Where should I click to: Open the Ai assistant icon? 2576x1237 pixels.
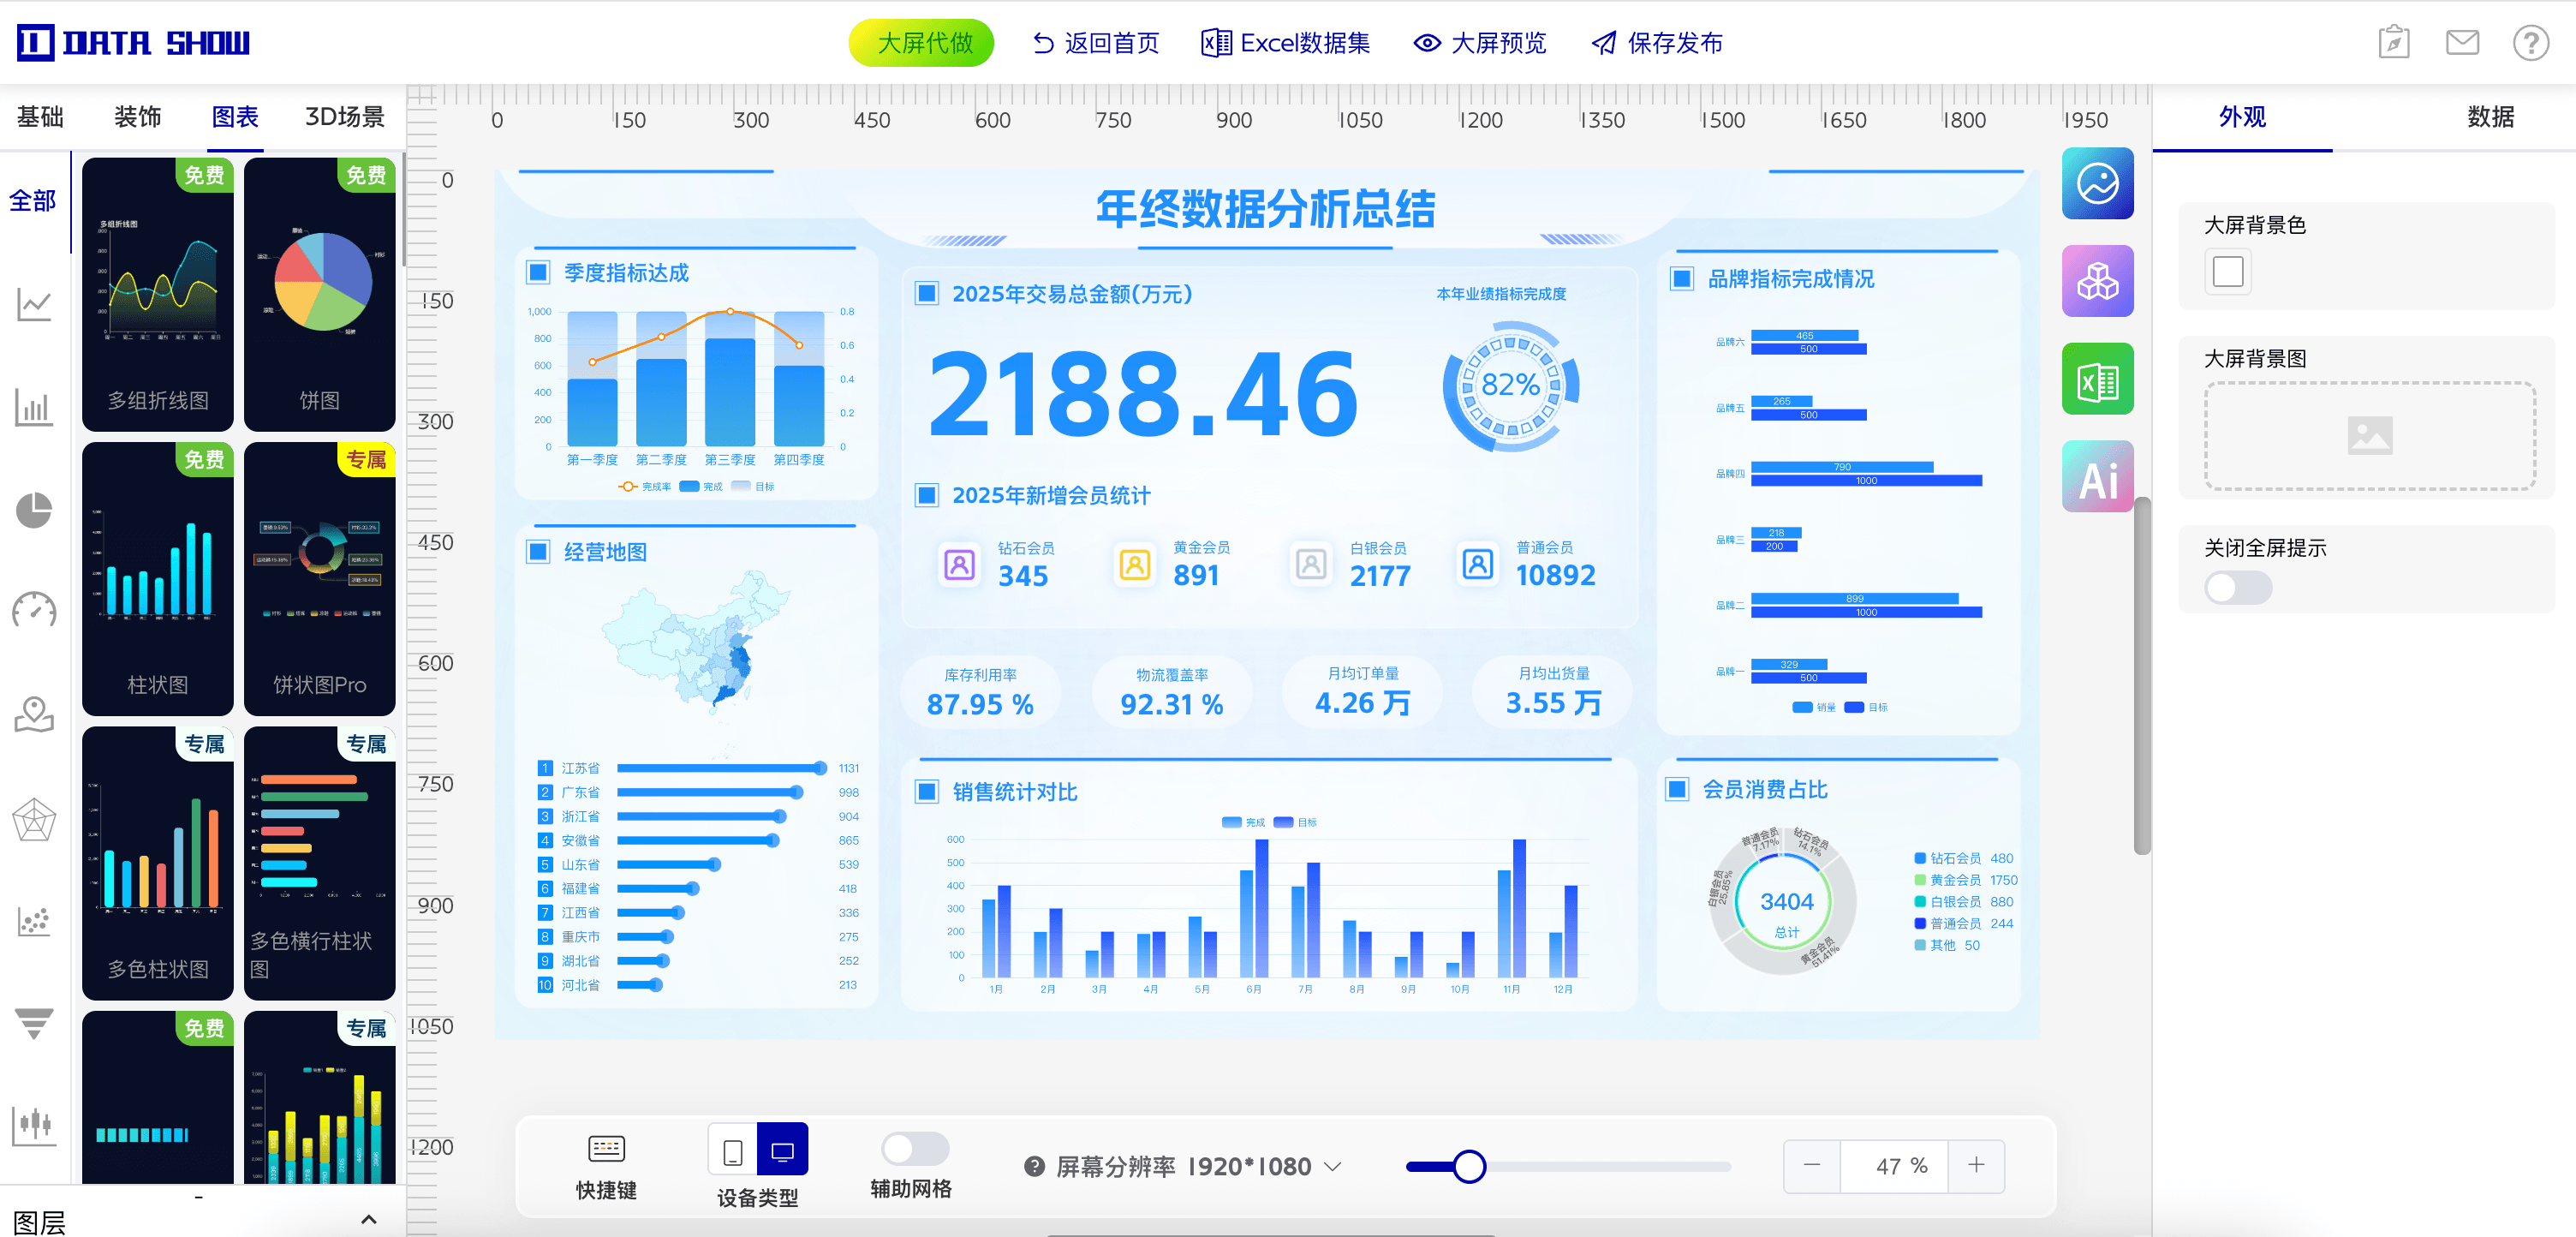pos(2097,478)
